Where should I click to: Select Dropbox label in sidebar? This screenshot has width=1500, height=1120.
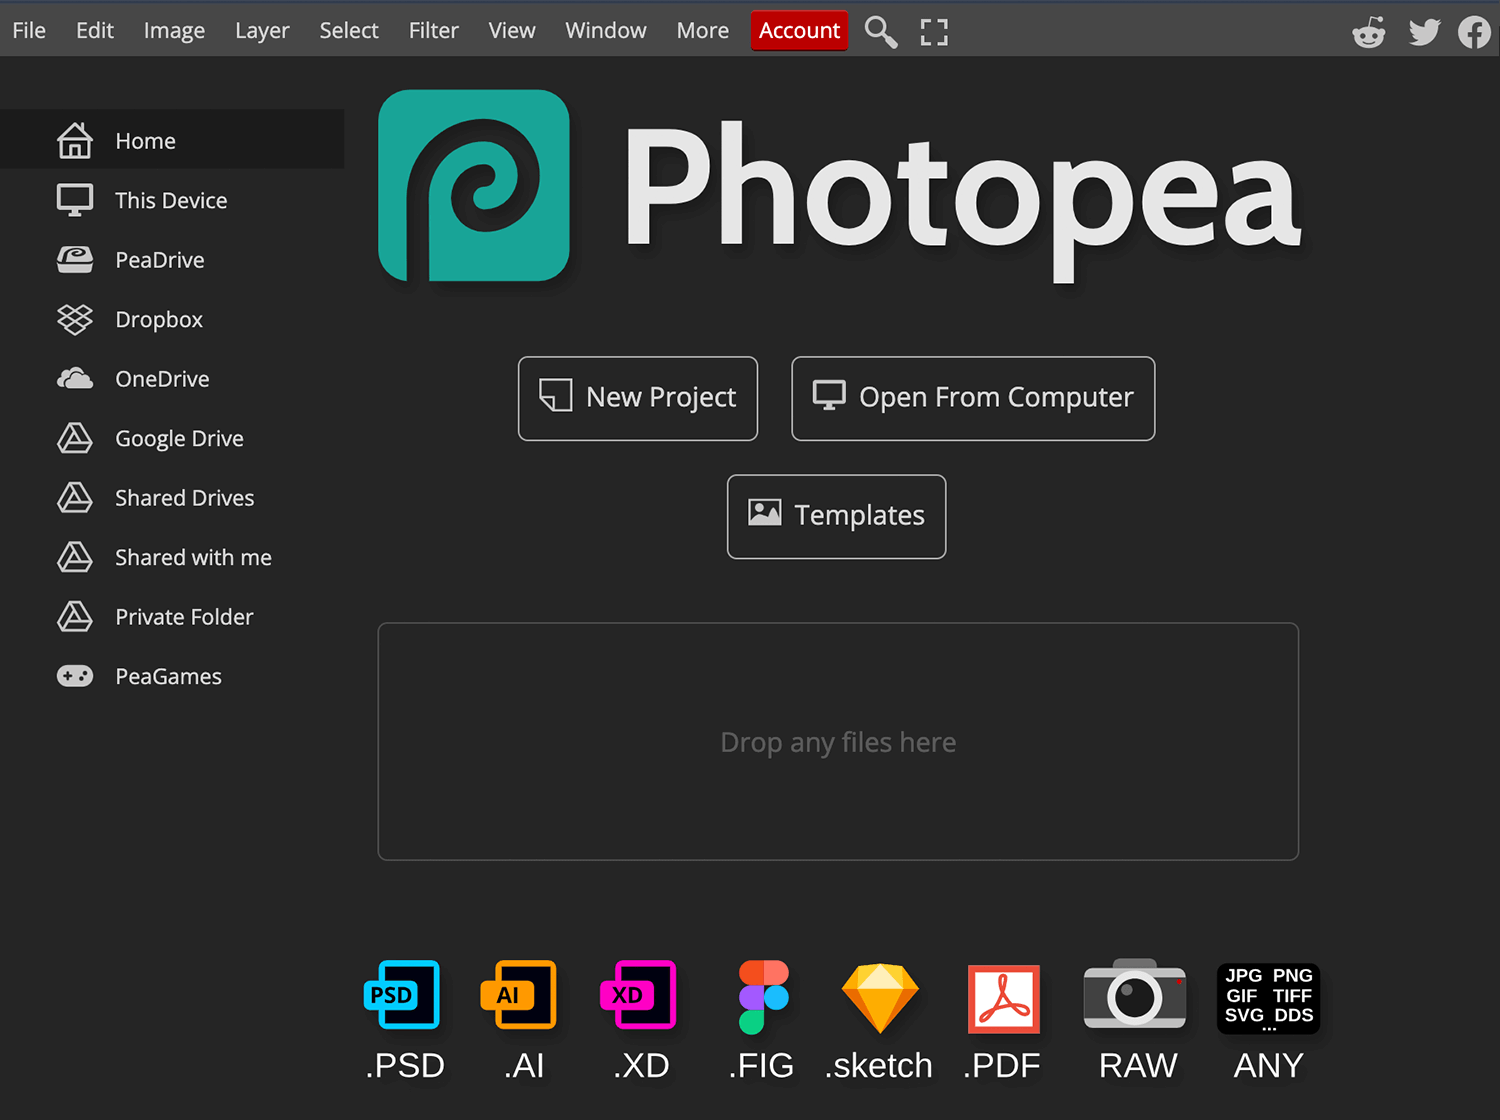pyautogui.click(x=159, y=320)
